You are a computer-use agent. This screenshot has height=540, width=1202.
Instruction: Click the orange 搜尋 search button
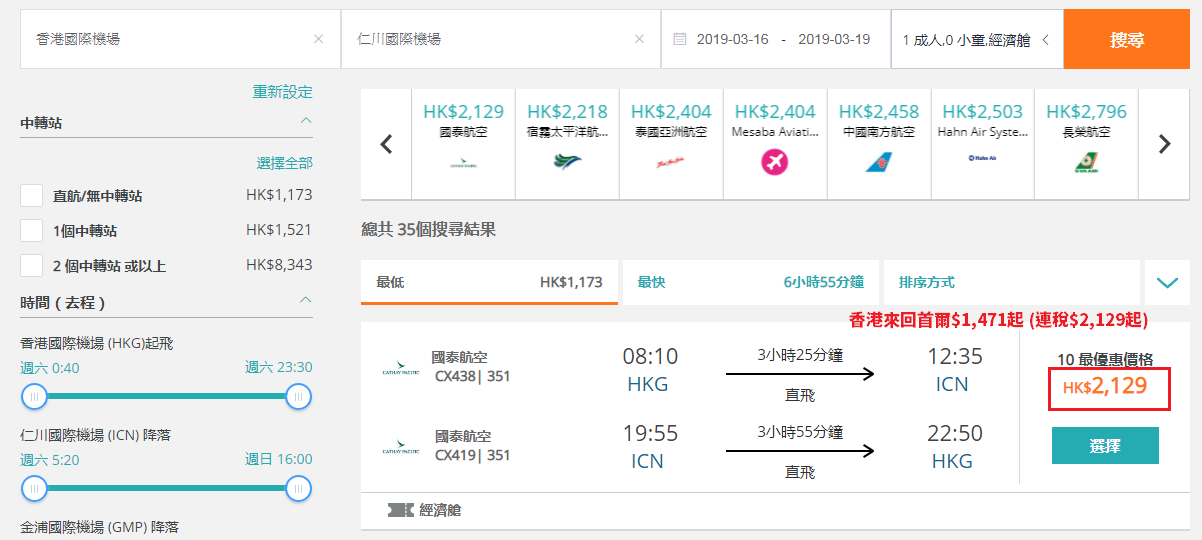click(x=1127, y=40)
